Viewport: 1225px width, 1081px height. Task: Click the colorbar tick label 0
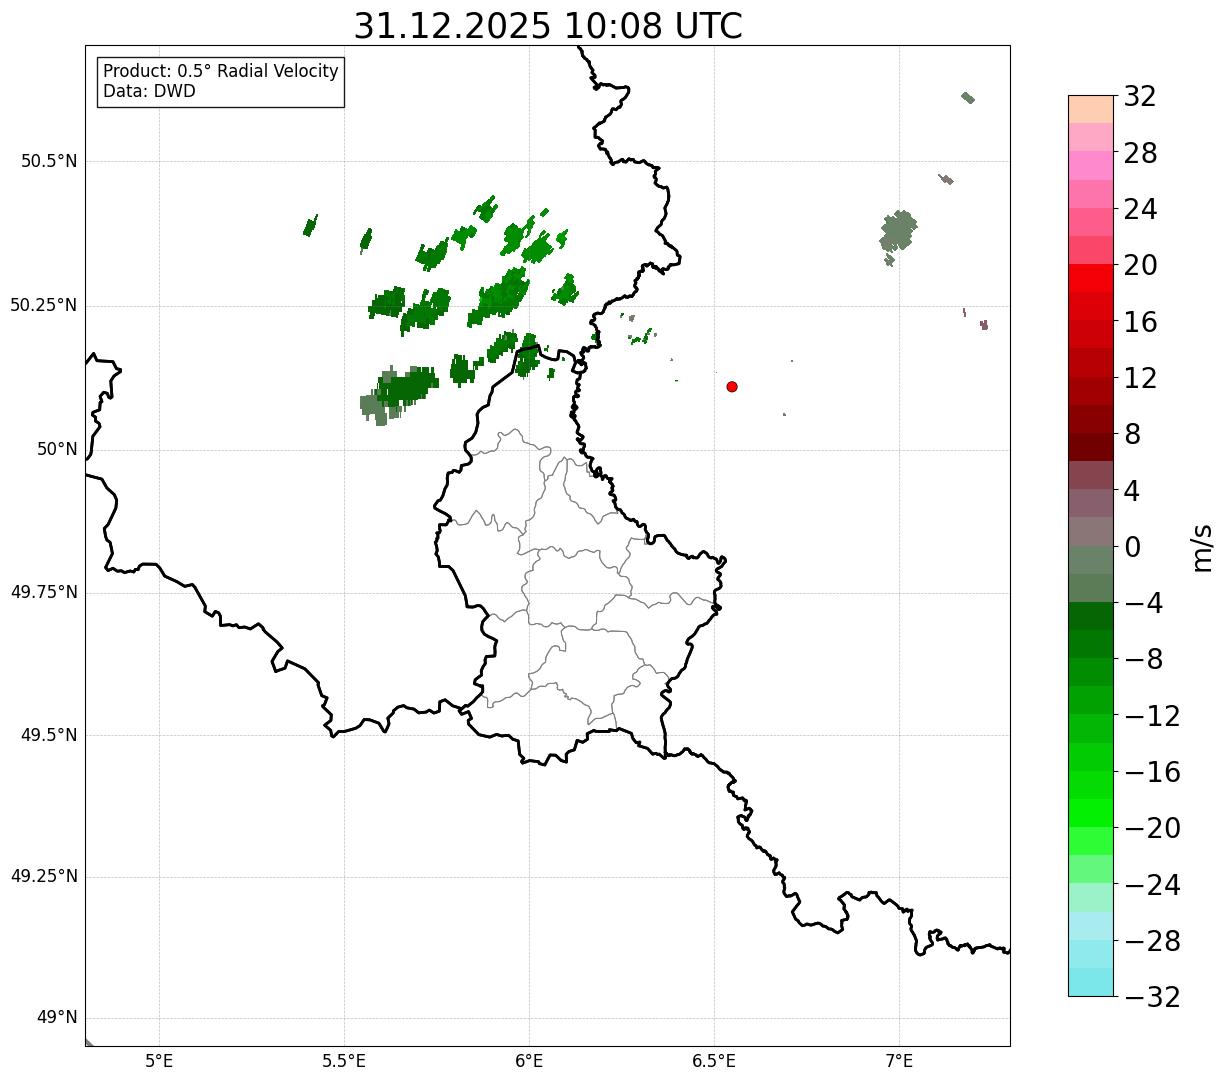tap(1132, 547)
